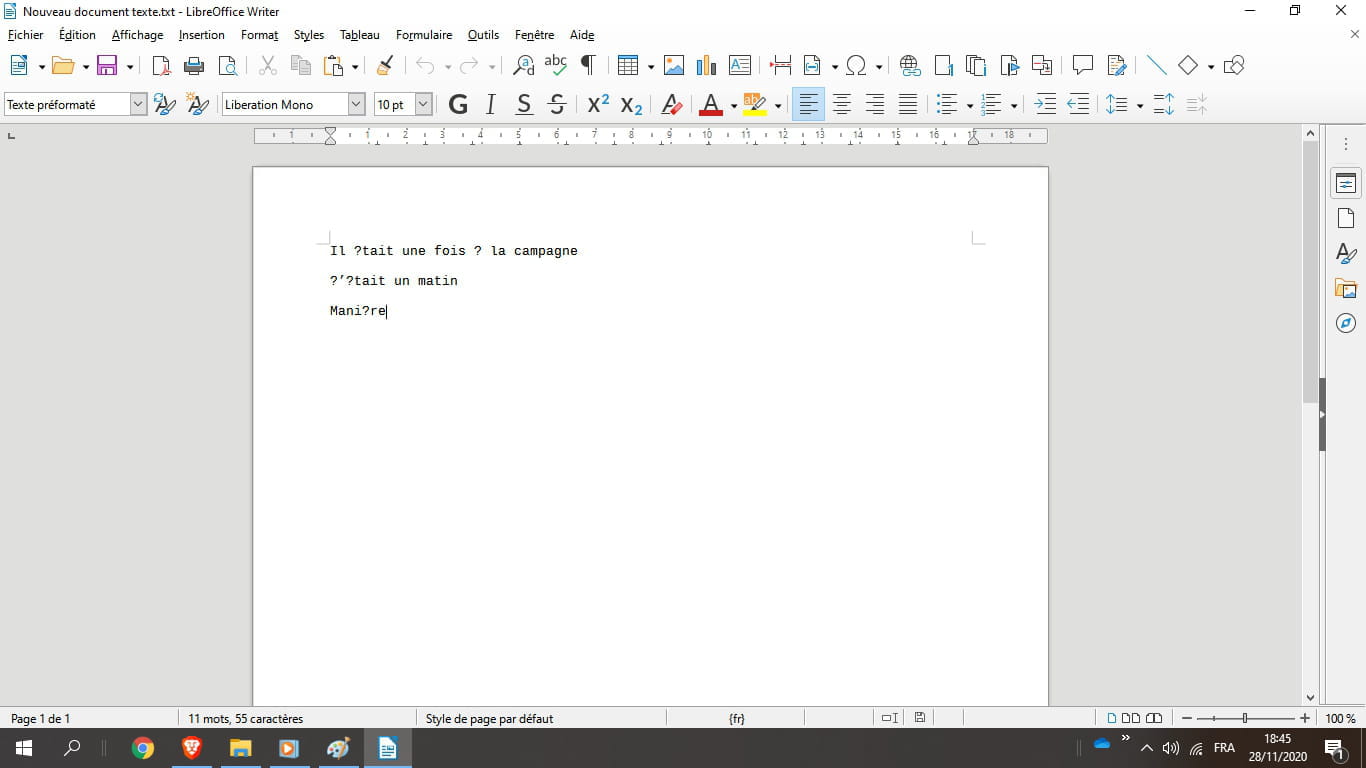Expand the paragraph style dropdown

point(138,104)
